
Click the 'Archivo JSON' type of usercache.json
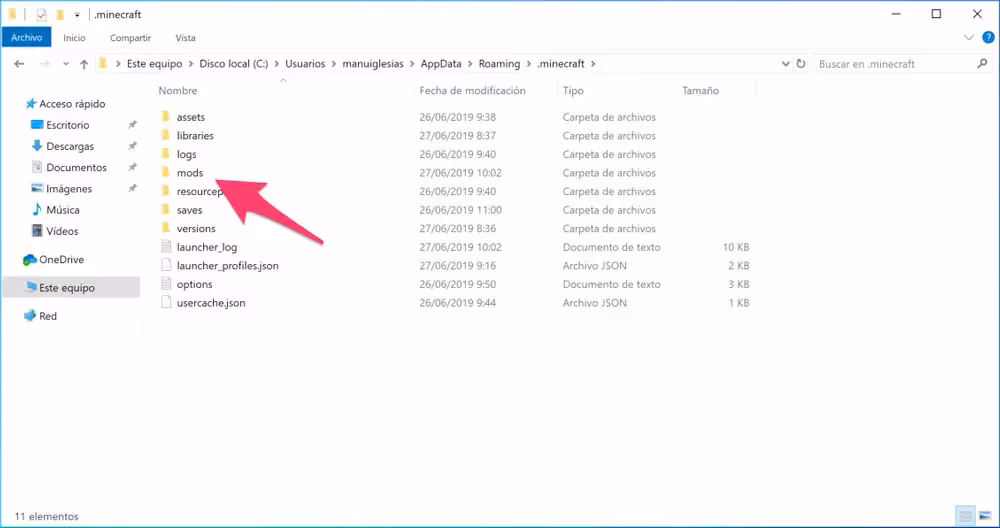coord(594,303)
